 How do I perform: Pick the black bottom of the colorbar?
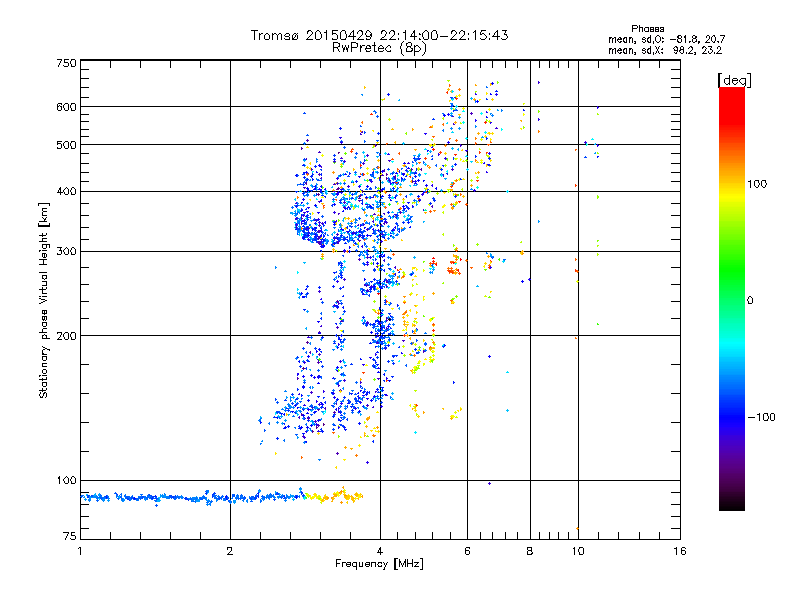731,505
